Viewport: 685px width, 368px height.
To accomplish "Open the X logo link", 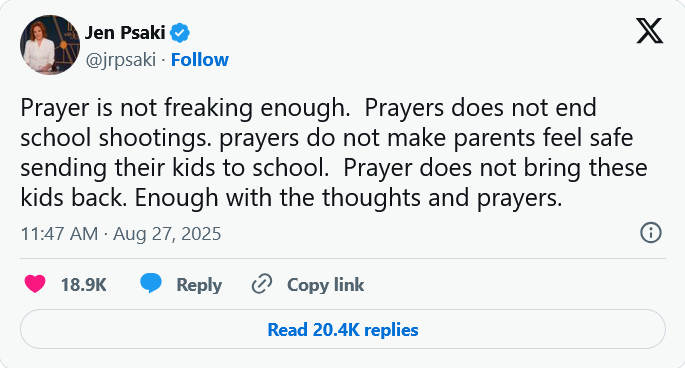I will point(649,31).
